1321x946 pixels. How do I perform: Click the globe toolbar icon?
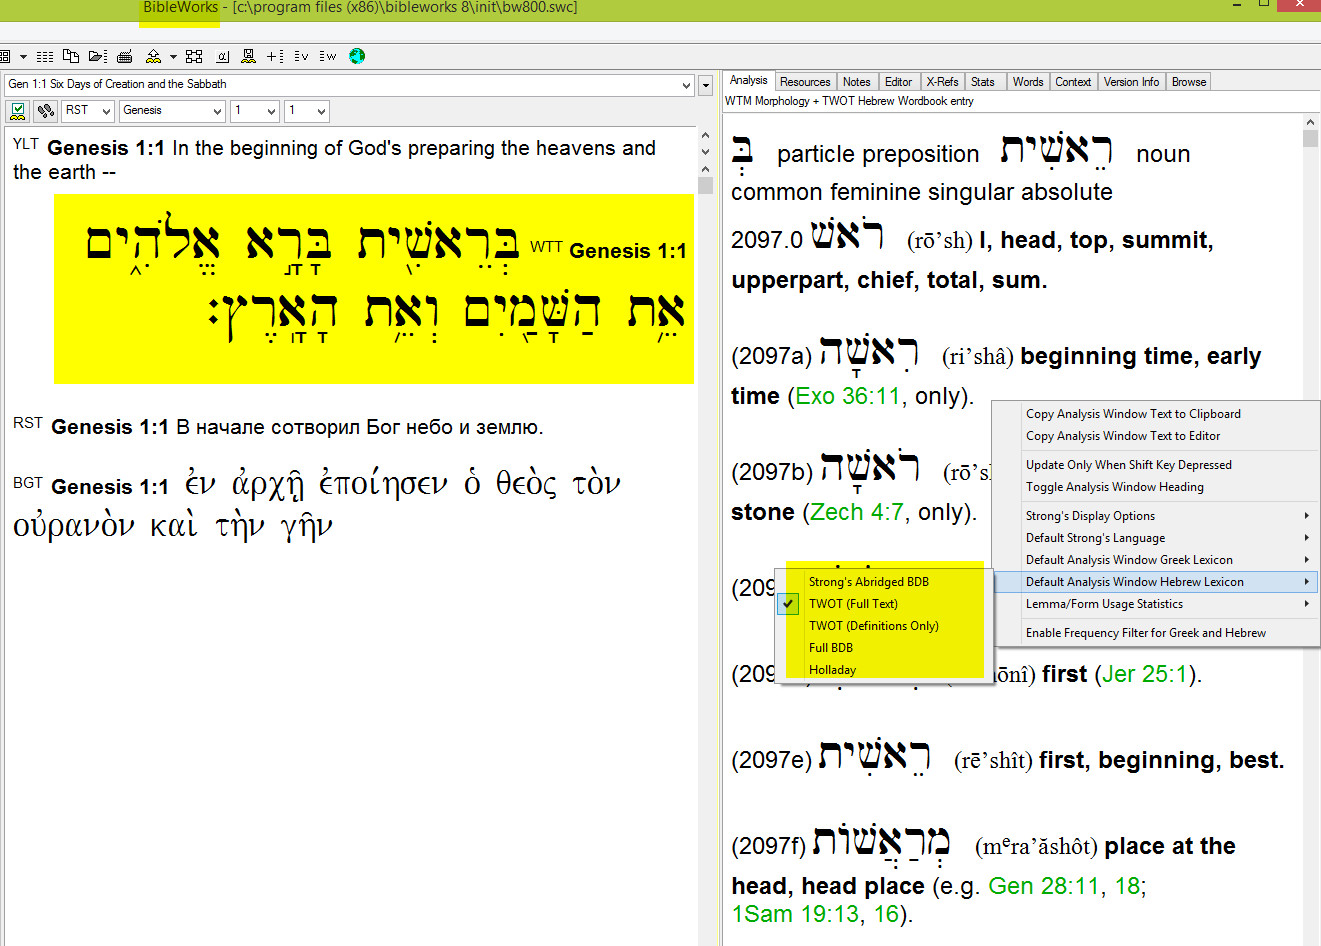(357, 56)
